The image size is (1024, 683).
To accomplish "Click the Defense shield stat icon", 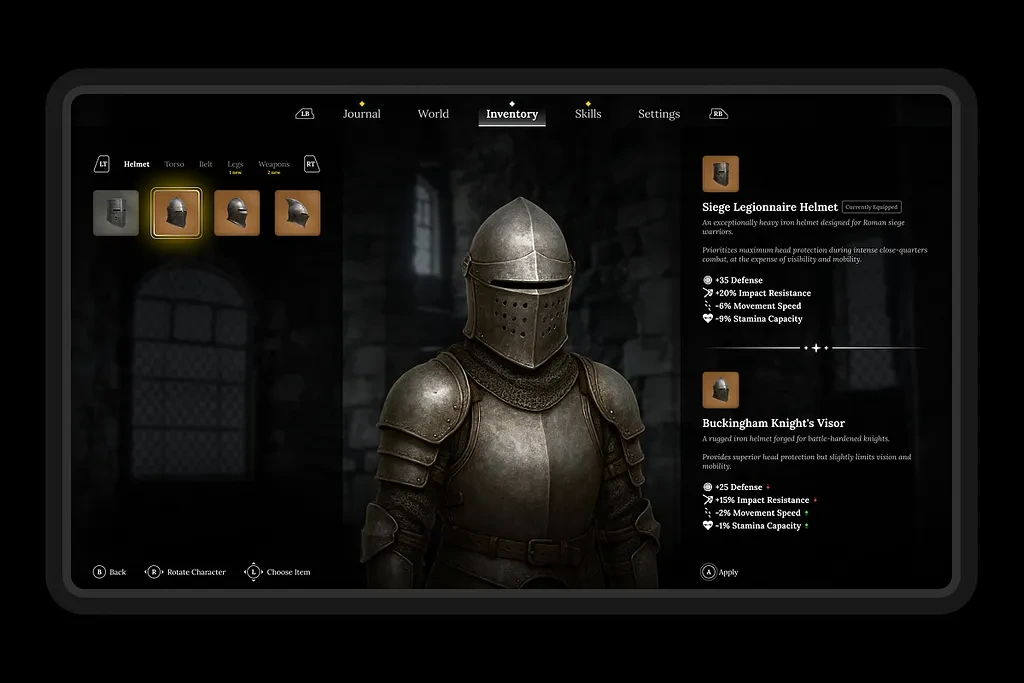I will (709, 280).
